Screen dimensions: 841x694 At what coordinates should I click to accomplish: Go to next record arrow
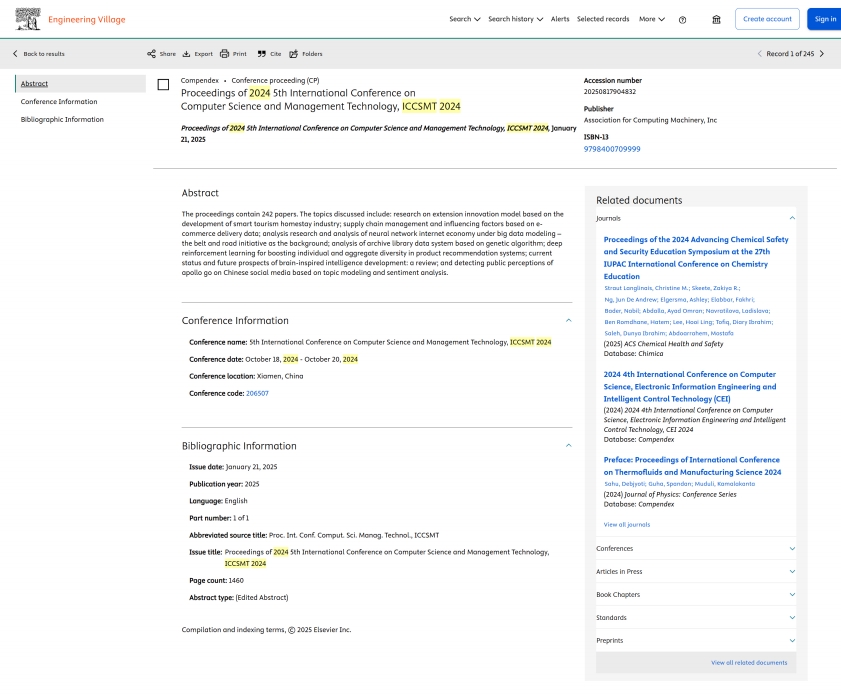tap(822, 54)
